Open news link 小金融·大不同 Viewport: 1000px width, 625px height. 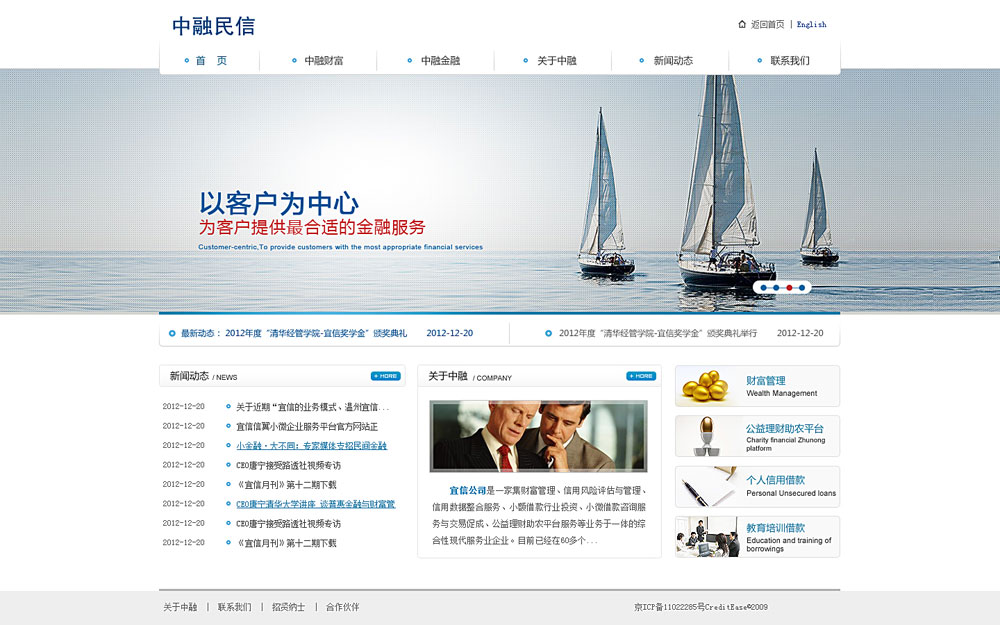click(311, 446)
